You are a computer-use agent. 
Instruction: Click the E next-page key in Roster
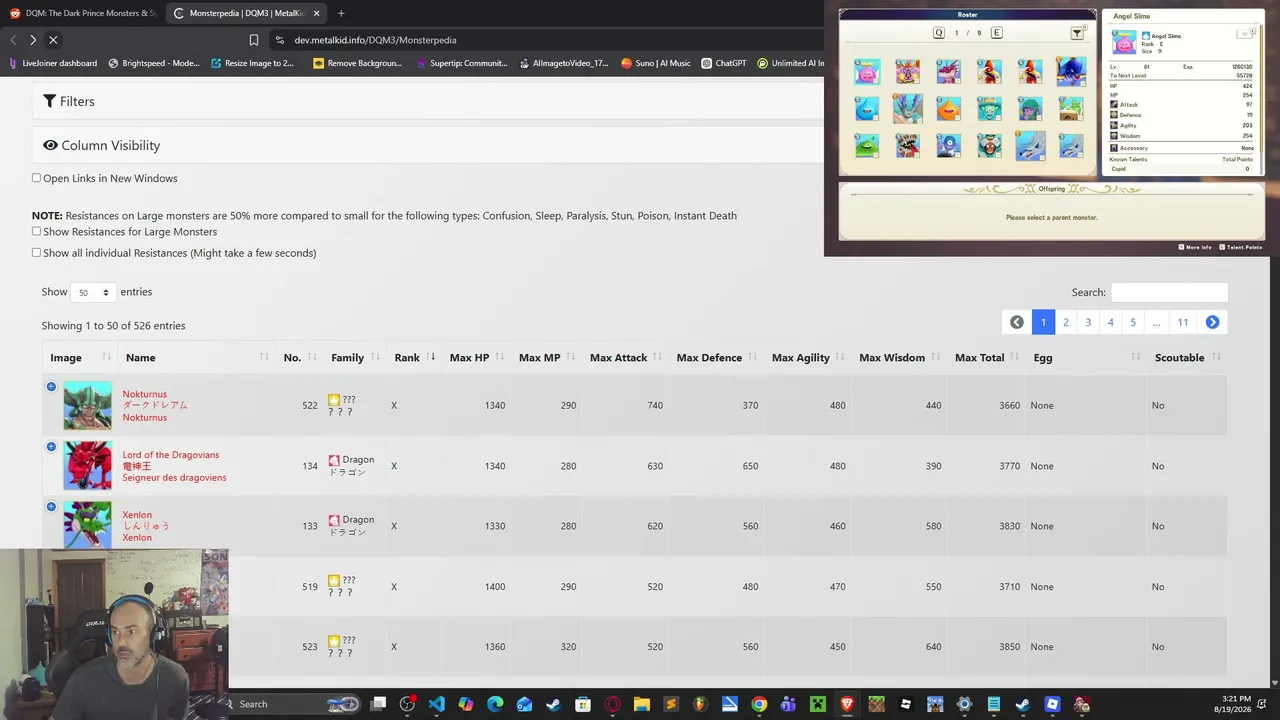tap(996, 33)
